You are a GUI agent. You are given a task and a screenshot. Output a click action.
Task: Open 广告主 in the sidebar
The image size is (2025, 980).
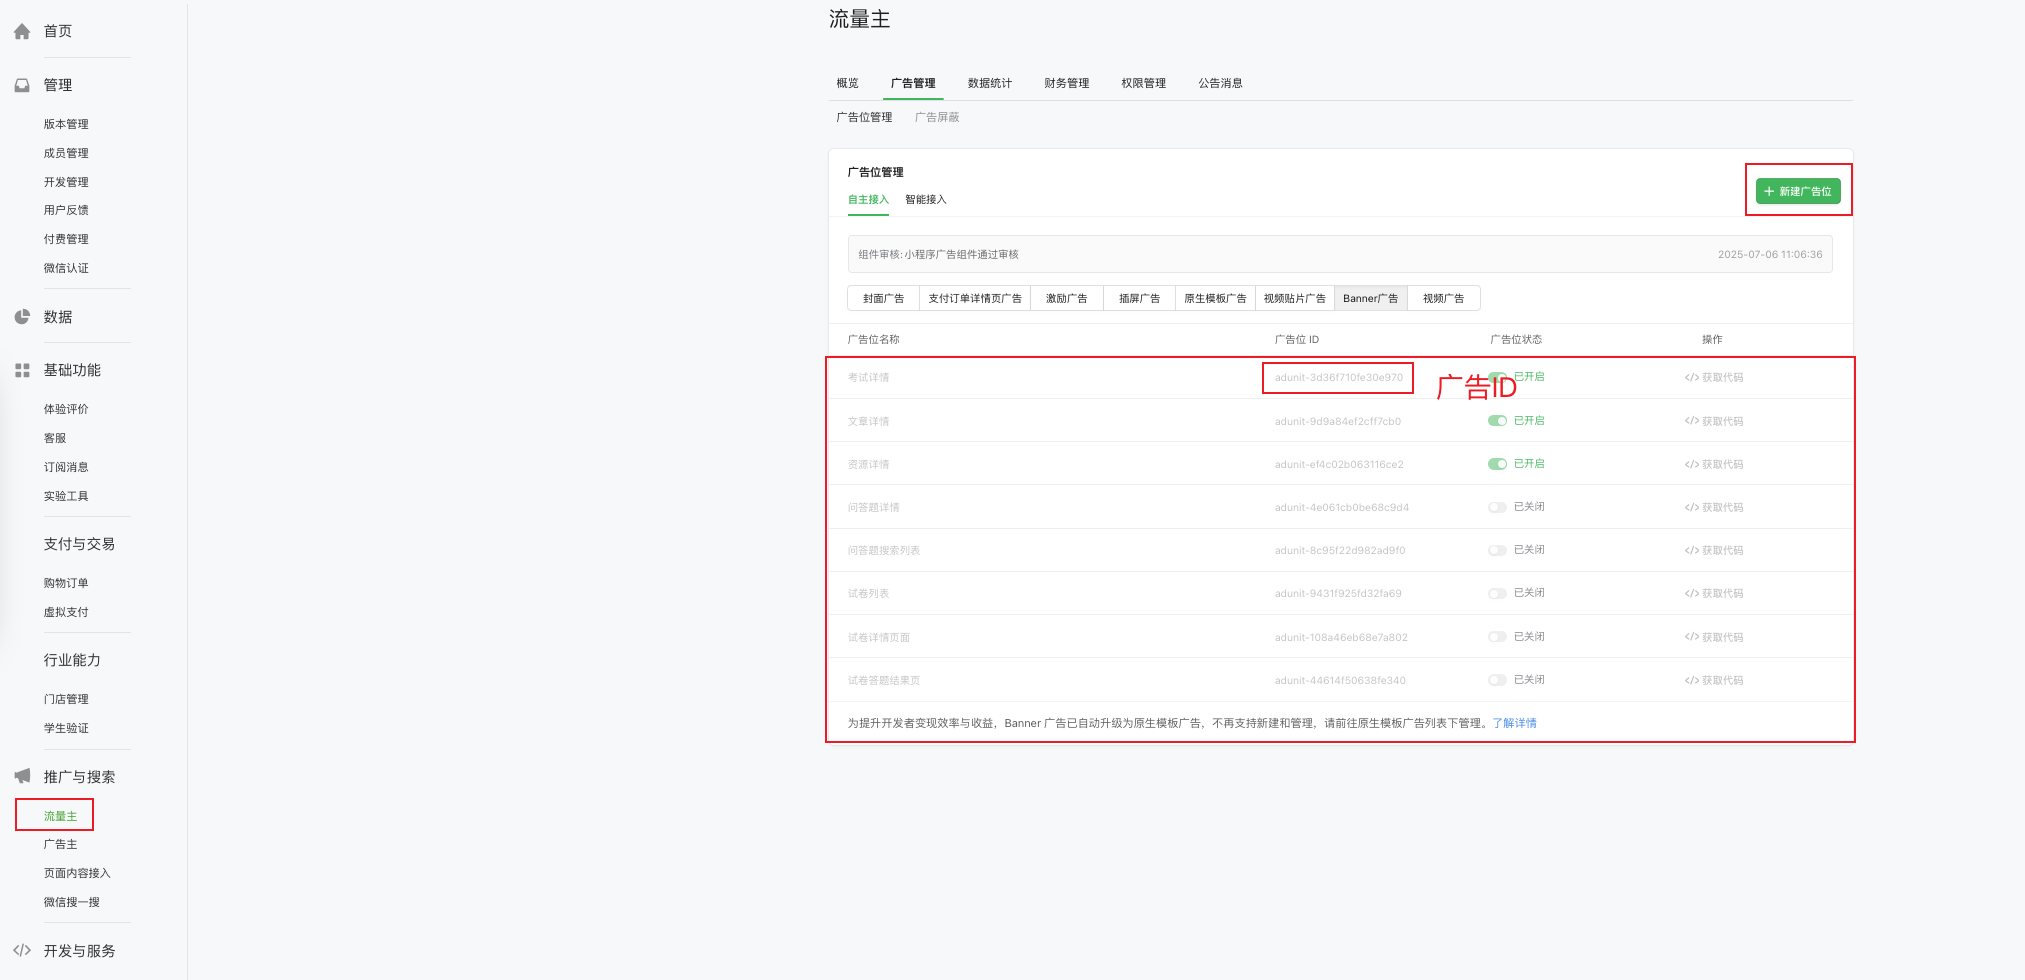click(60, 845)
